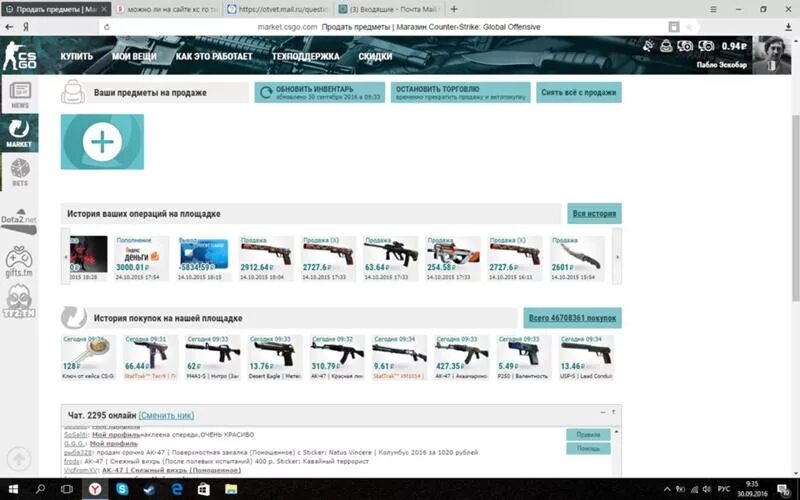Open case key purchase priced 128

(88, 357)
